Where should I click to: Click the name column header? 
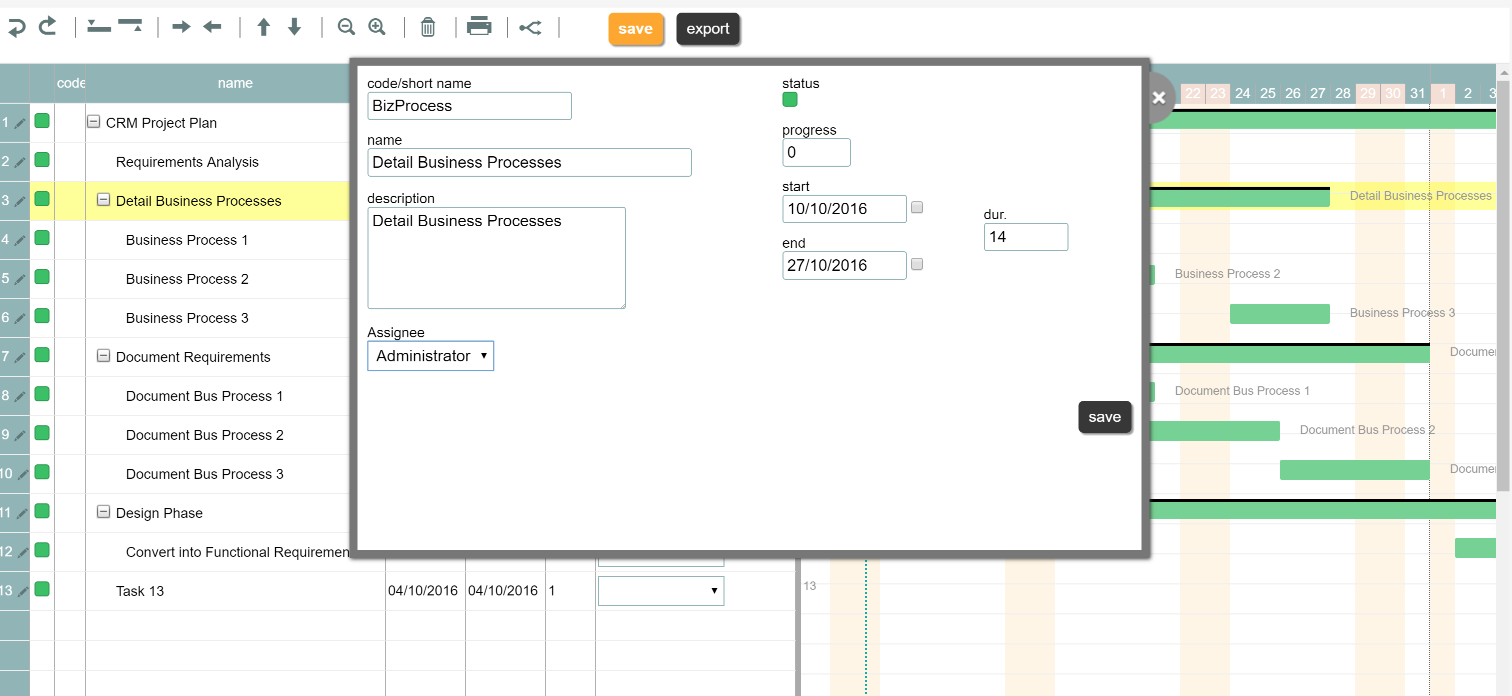point(235,83)
